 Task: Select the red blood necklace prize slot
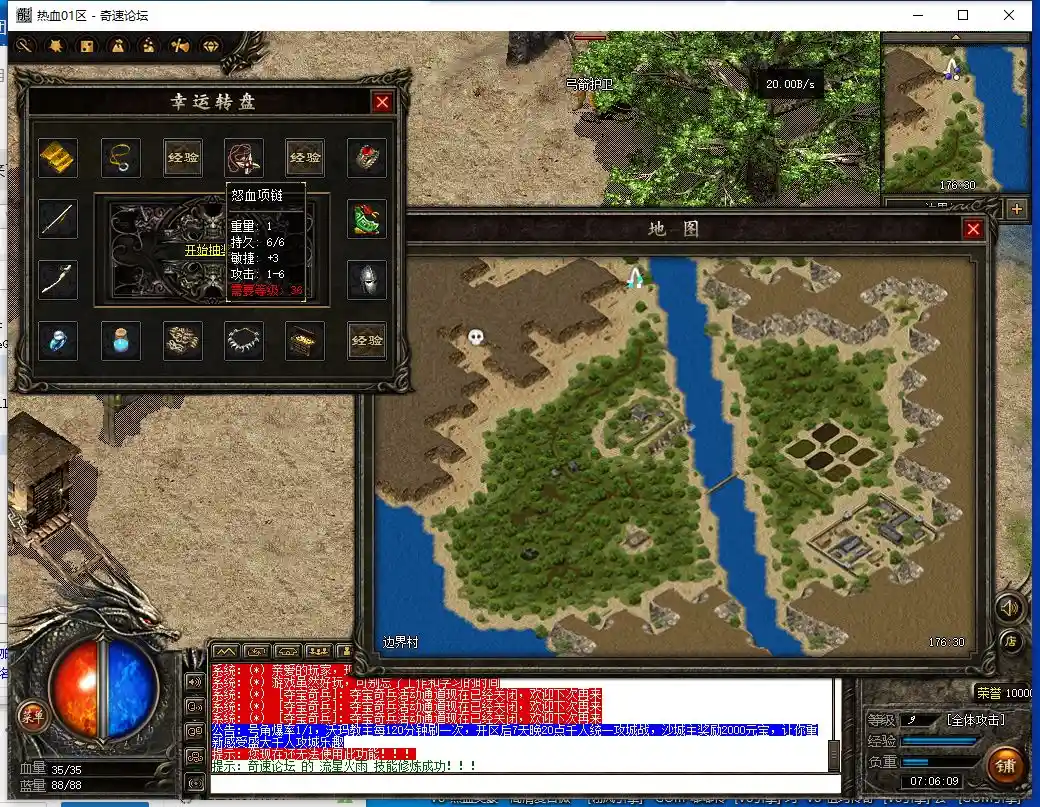pyautogui.click(x=243, y=158)
